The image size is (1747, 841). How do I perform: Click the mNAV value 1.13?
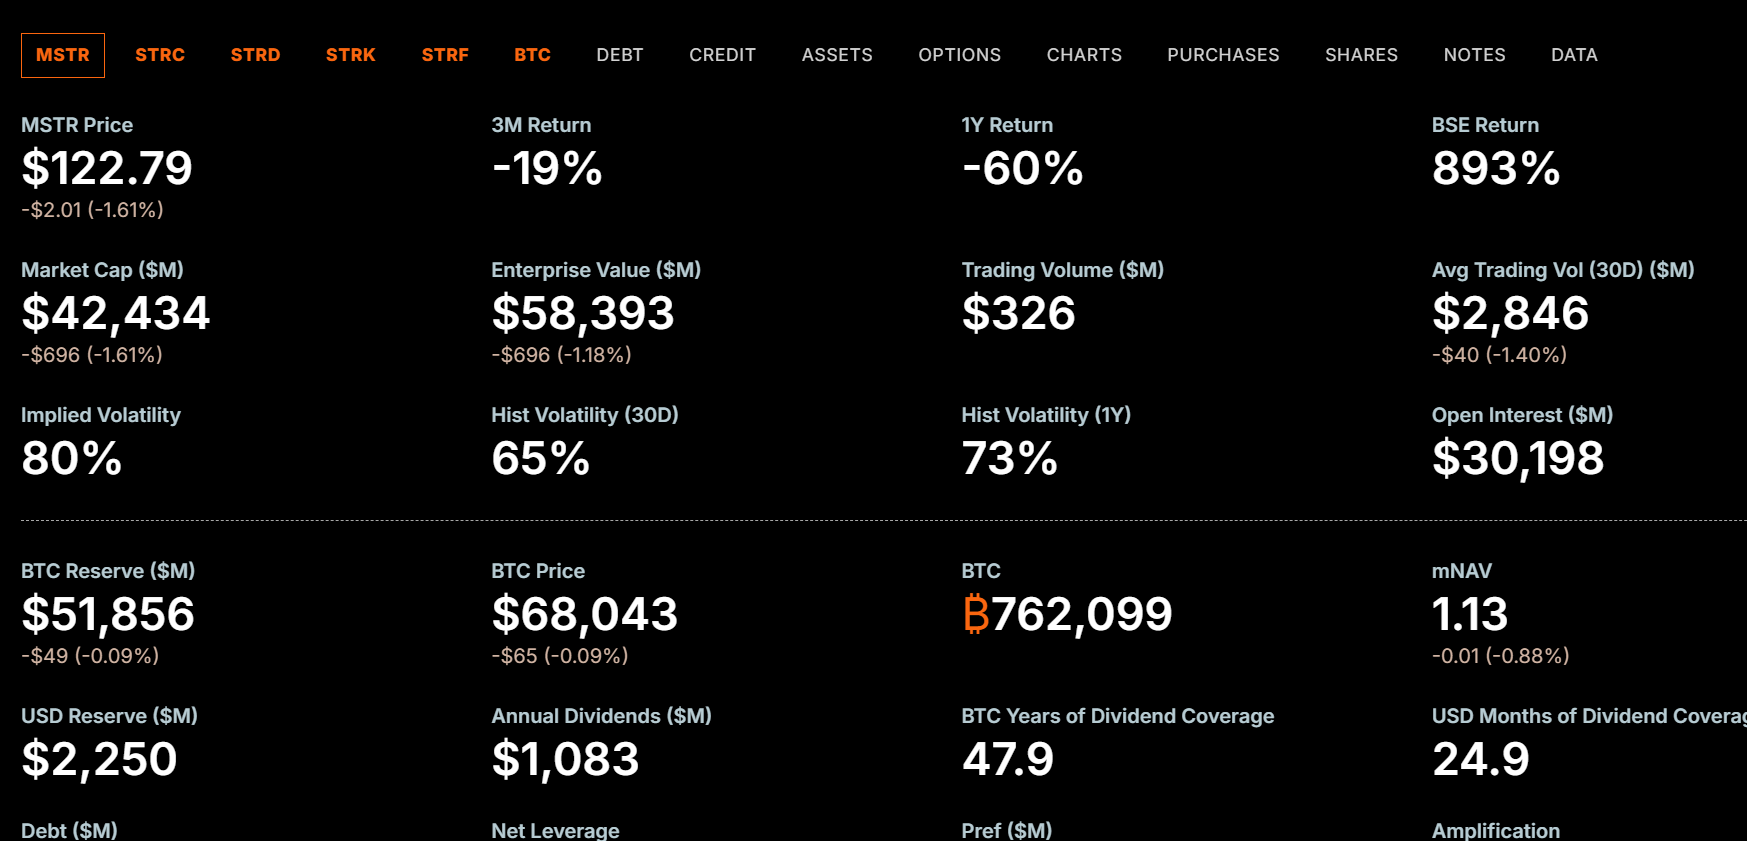pos(1469,614)
